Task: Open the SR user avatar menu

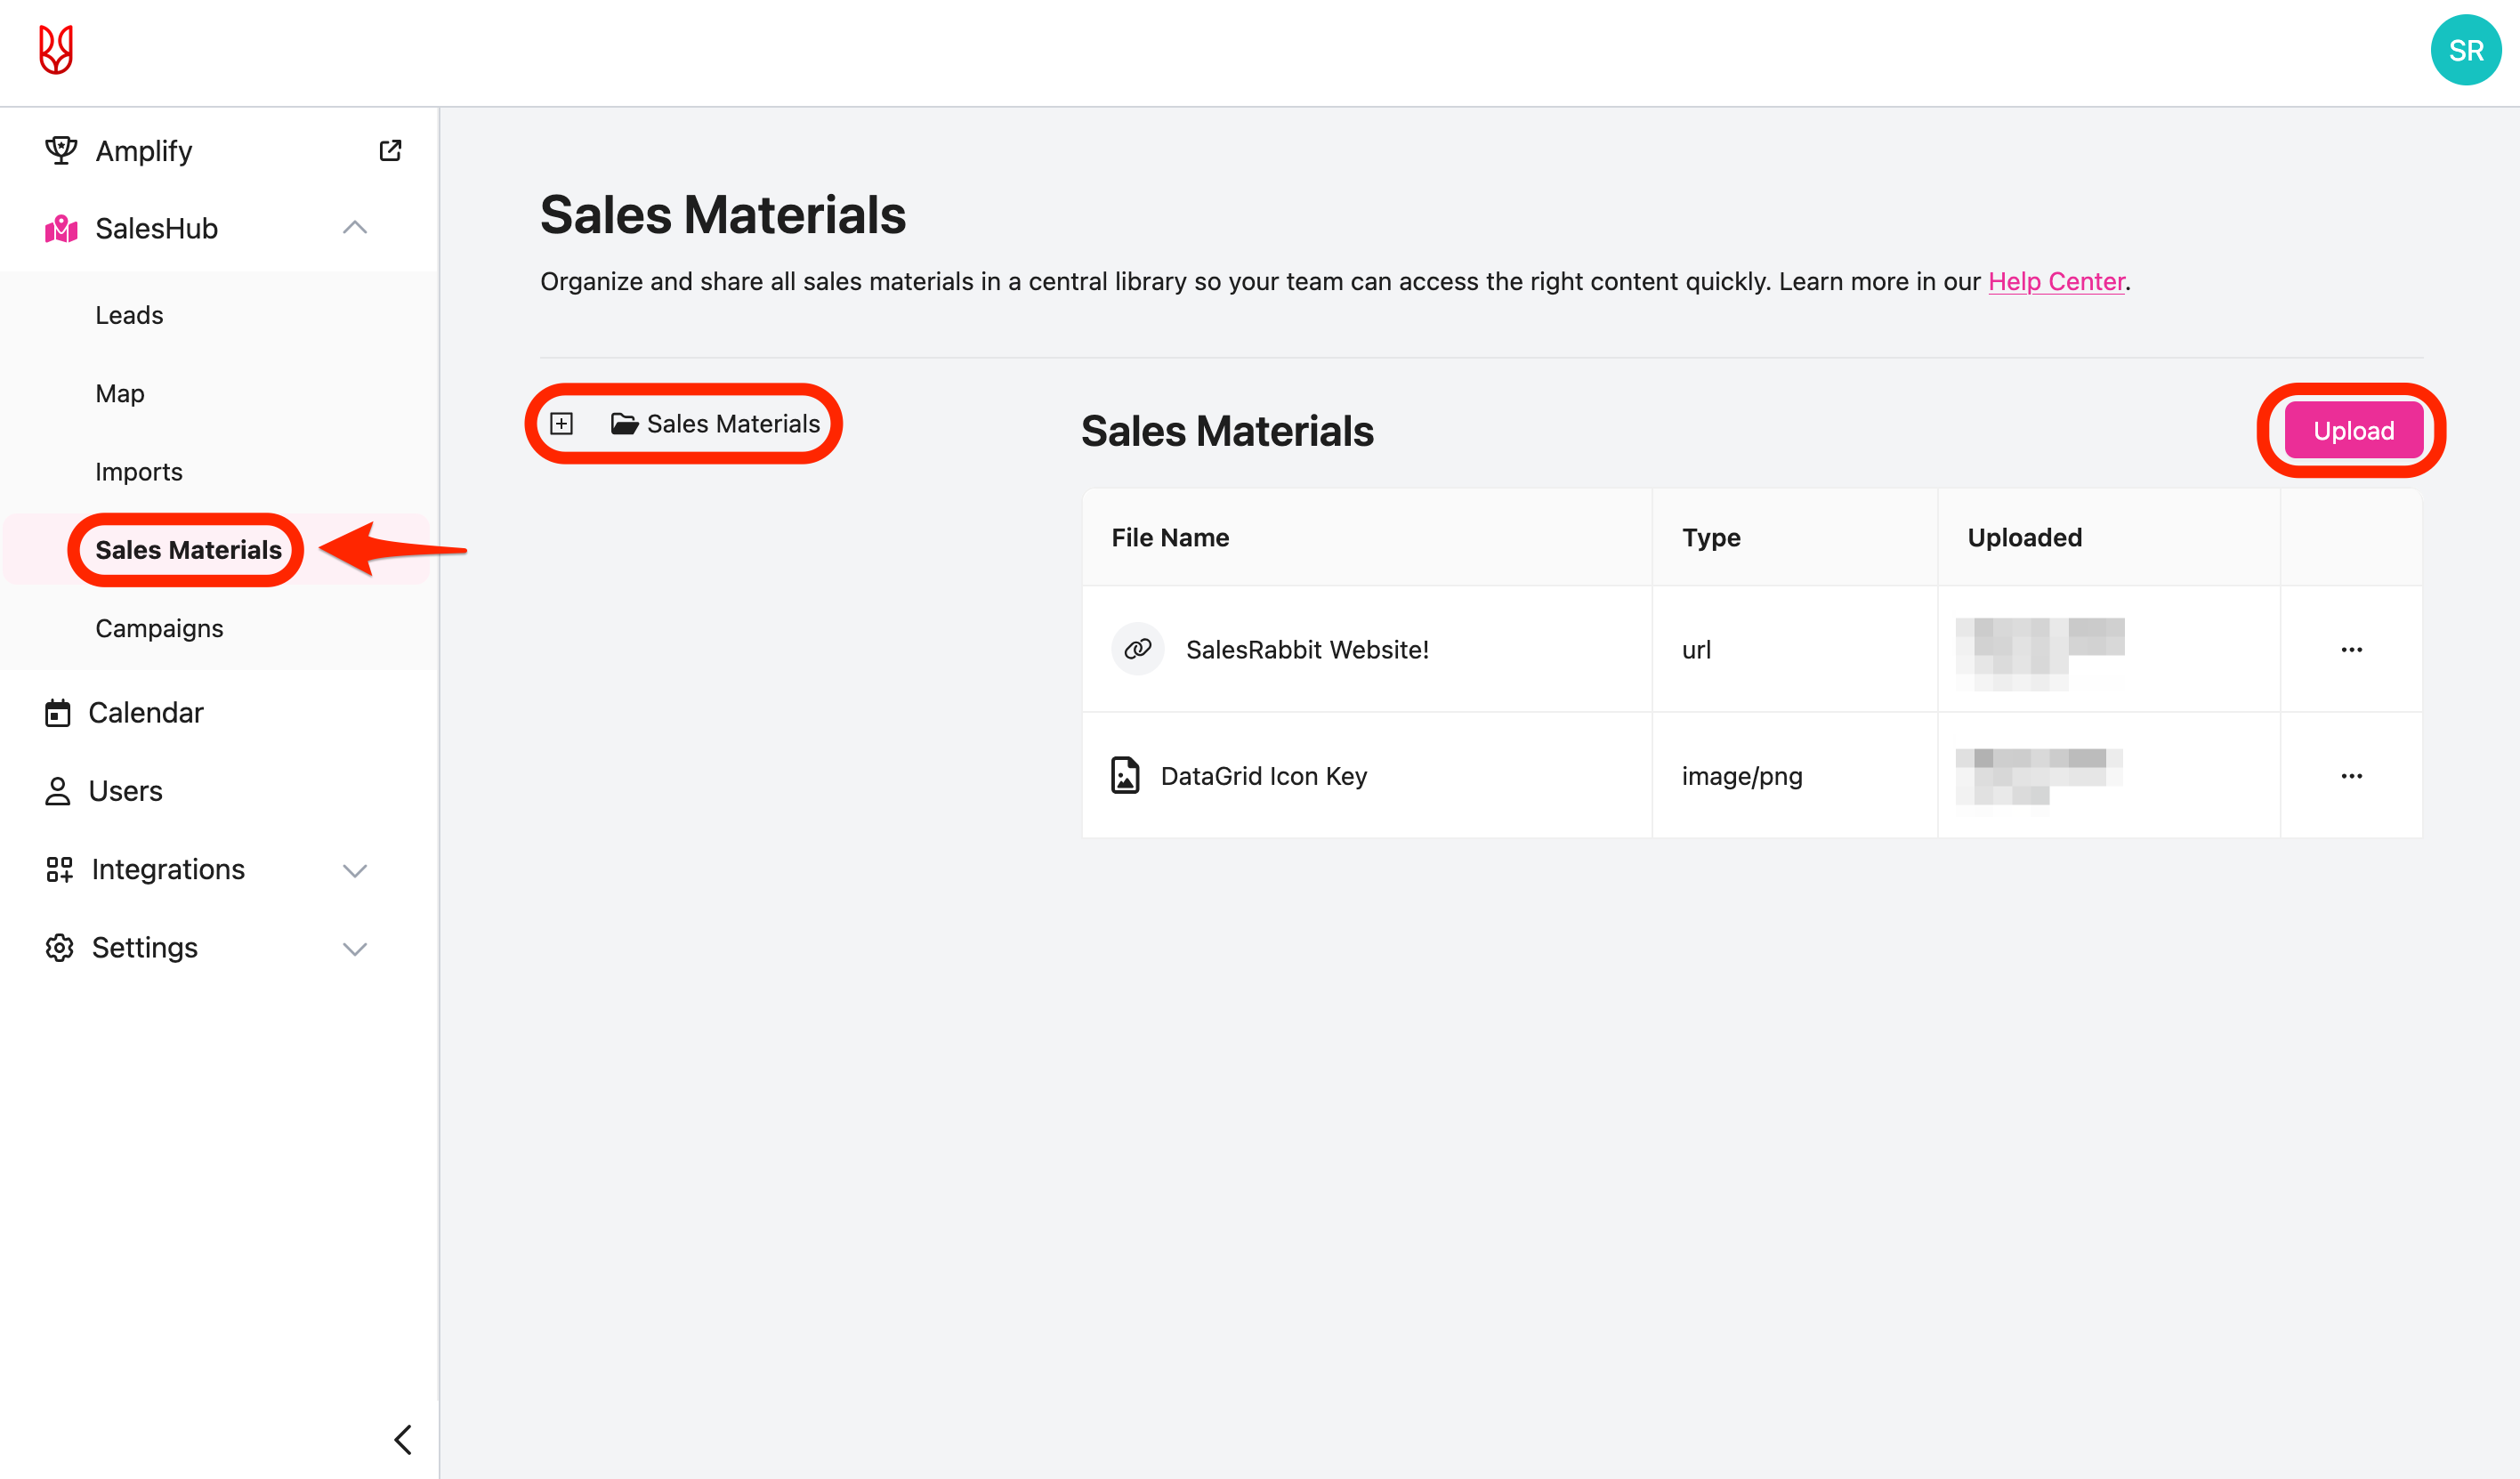Action: coord(2465,51)
